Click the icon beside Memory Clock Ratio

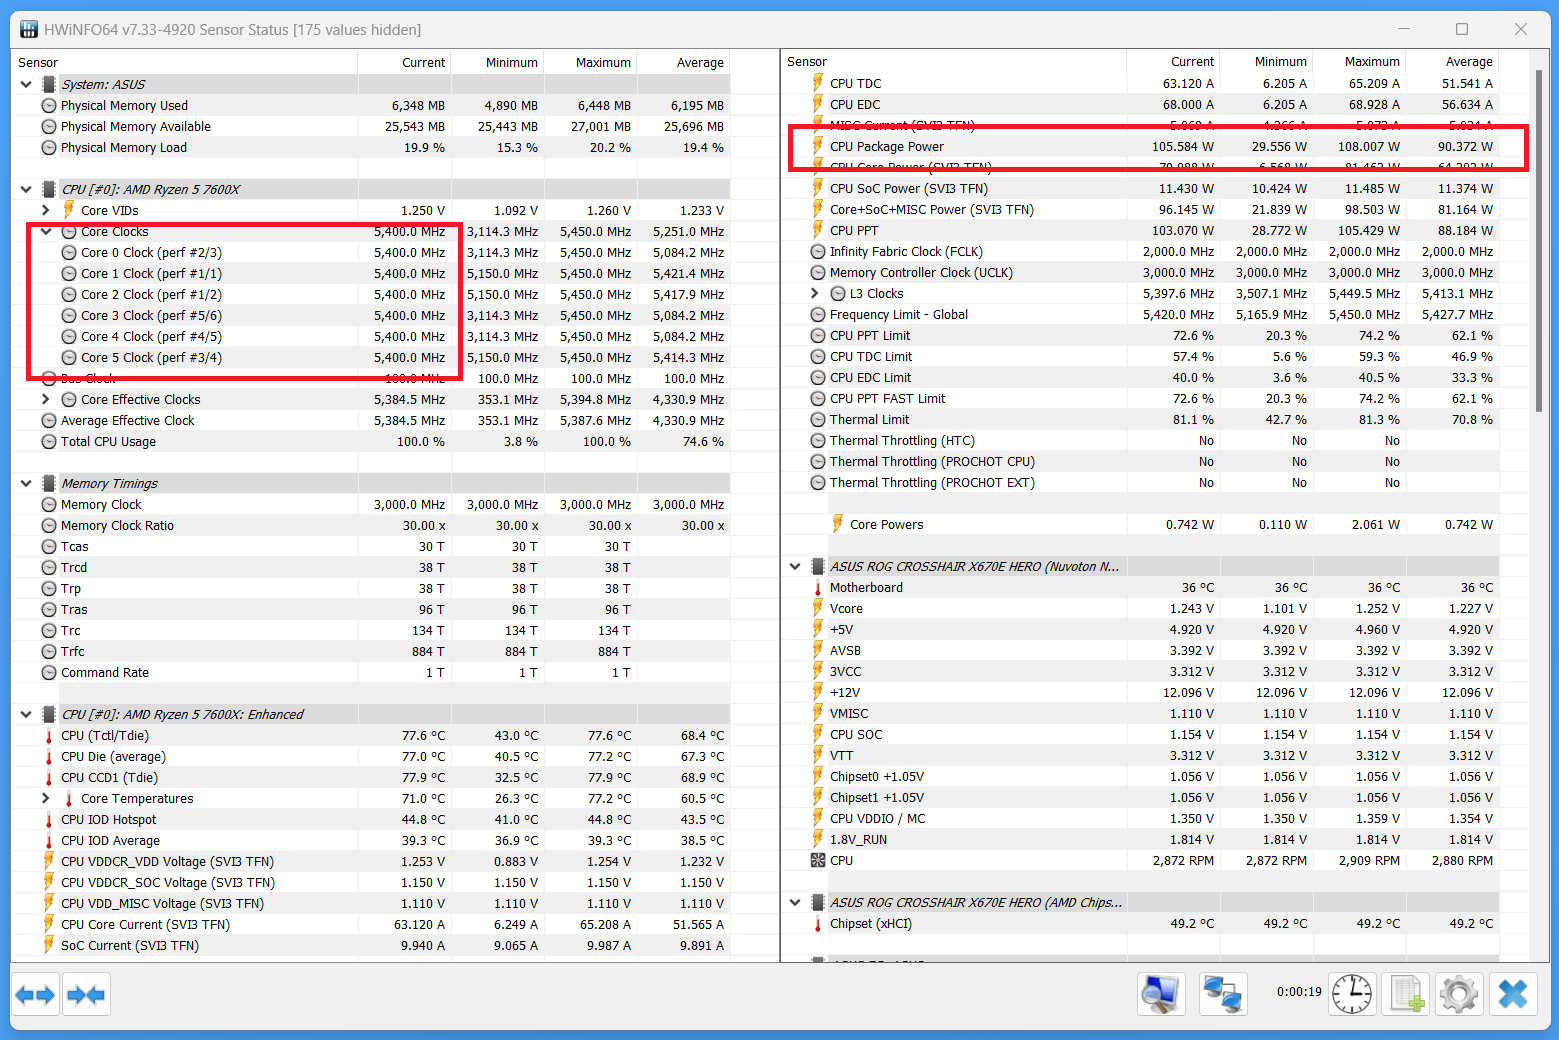pyautogui.click(x=48, y=525)
